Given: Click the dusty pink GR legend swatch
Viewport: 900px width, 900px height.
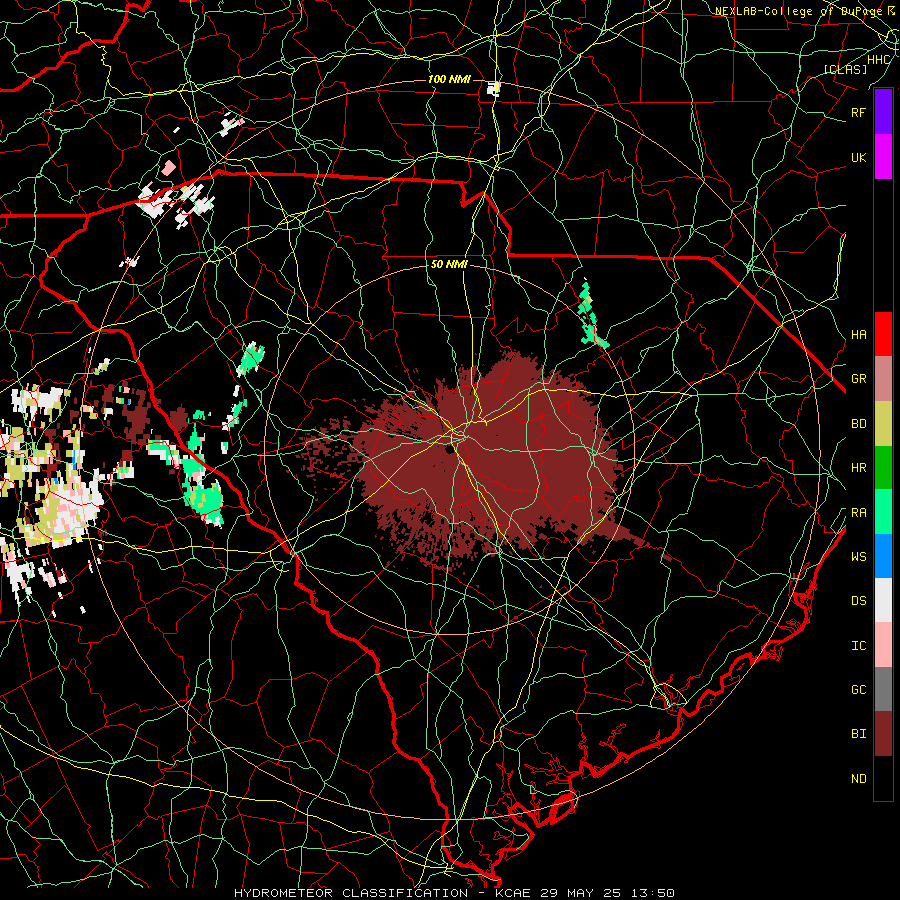Looking at the screenshot, I should pos(883,378).
